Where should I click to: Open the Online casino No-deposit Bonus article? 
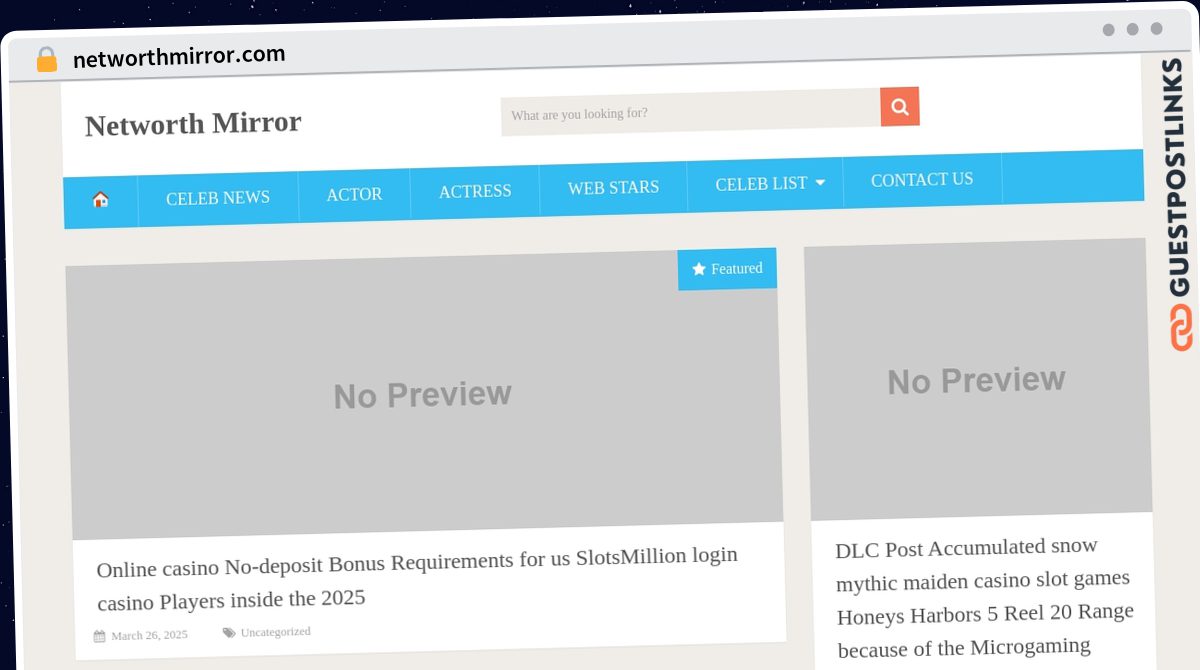[x=417, y=579]
